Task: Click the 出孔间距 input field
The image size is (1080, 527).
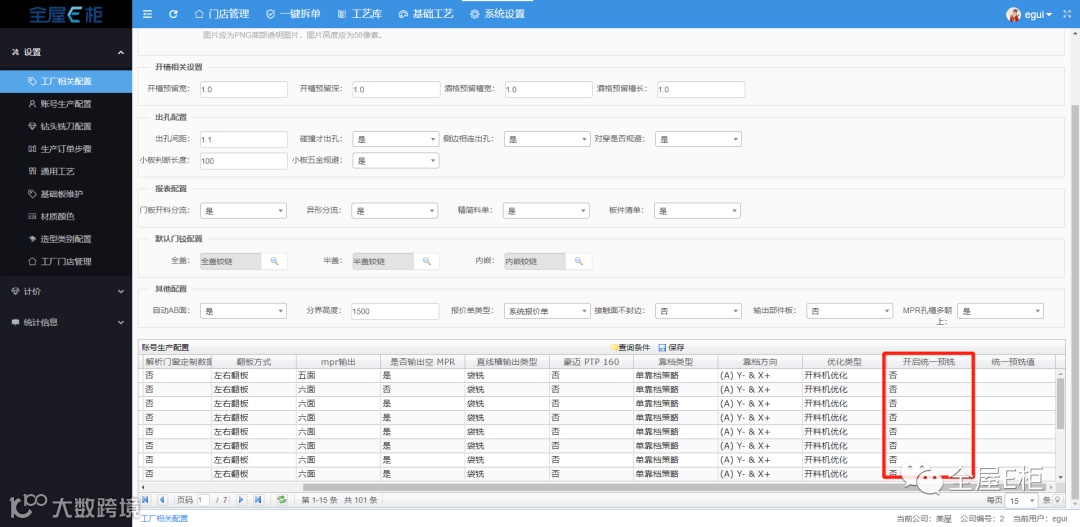Action: (x=243, y=139)
